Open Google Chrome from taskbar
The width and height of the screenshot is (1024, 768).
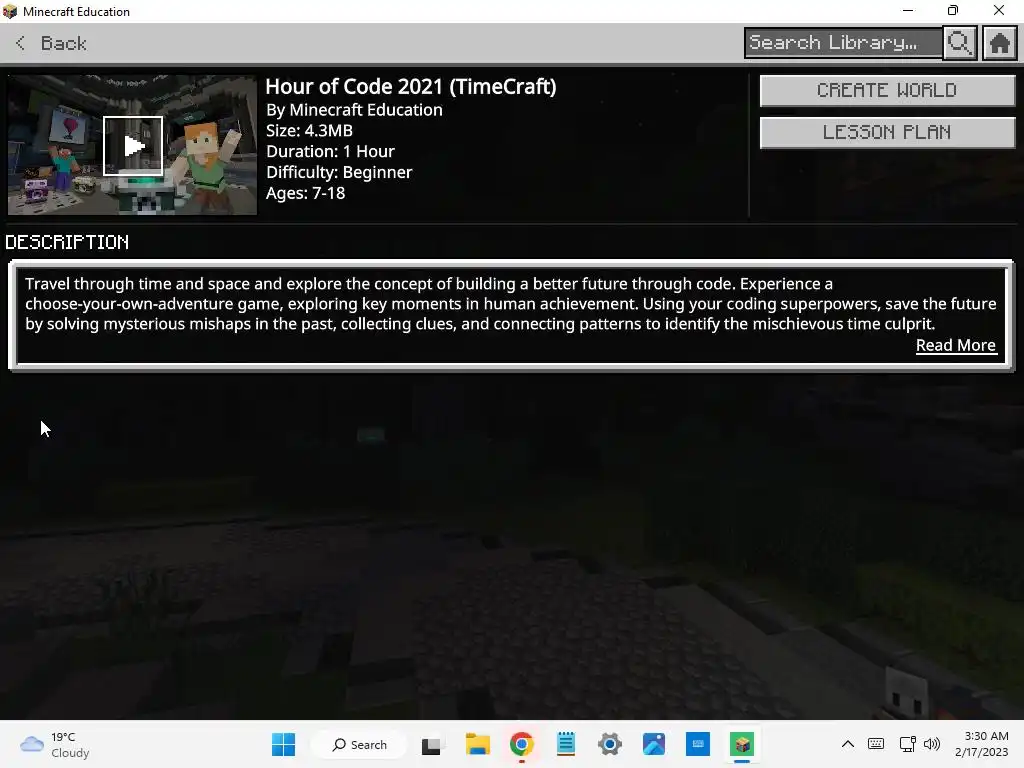521,744
